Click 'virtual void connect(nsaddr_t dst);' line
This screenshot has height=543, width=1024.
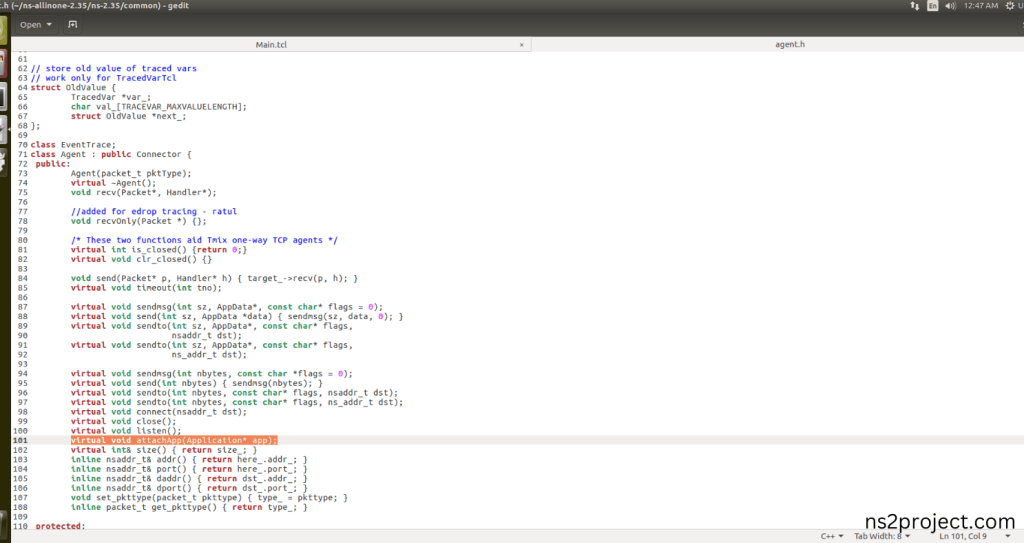point(159,412)
